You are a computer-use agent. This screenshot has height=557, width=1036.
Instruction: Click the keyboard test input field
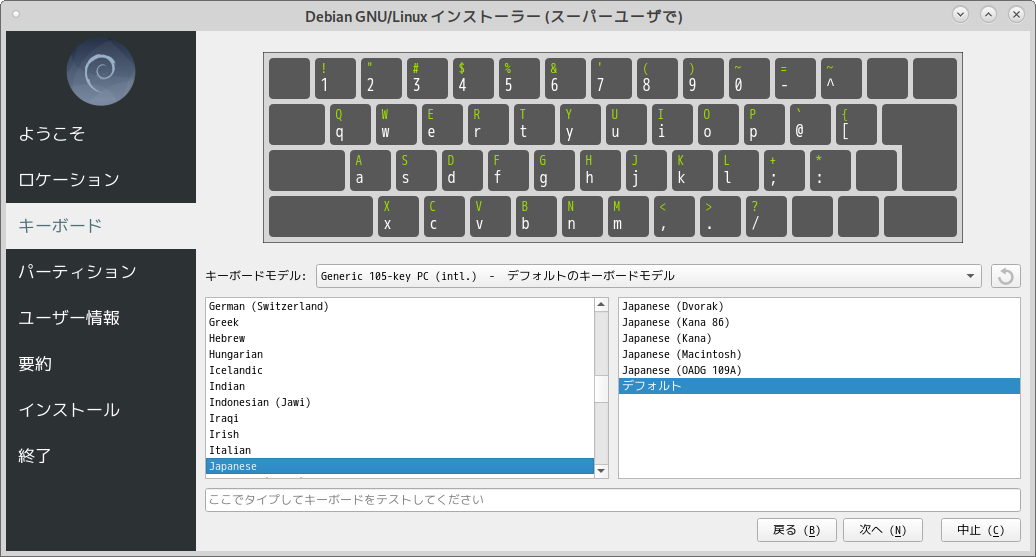click(x=612, y=500)
